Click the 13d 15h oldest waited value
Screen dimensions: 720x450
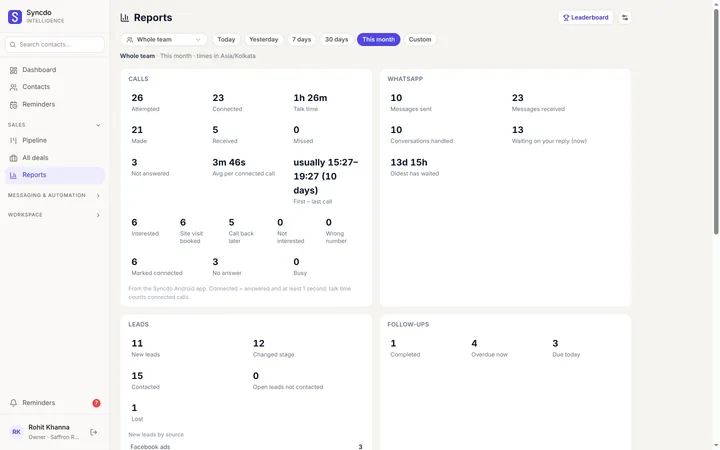[x=409, y=162]
